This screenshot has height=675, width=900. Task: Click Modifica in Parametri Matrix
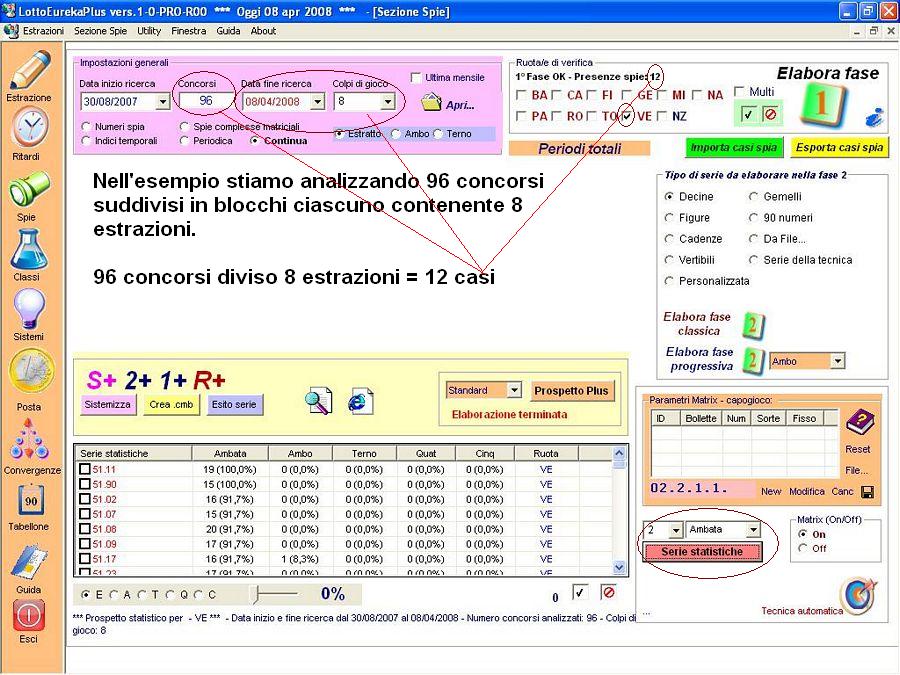click(x=806, y=491)
